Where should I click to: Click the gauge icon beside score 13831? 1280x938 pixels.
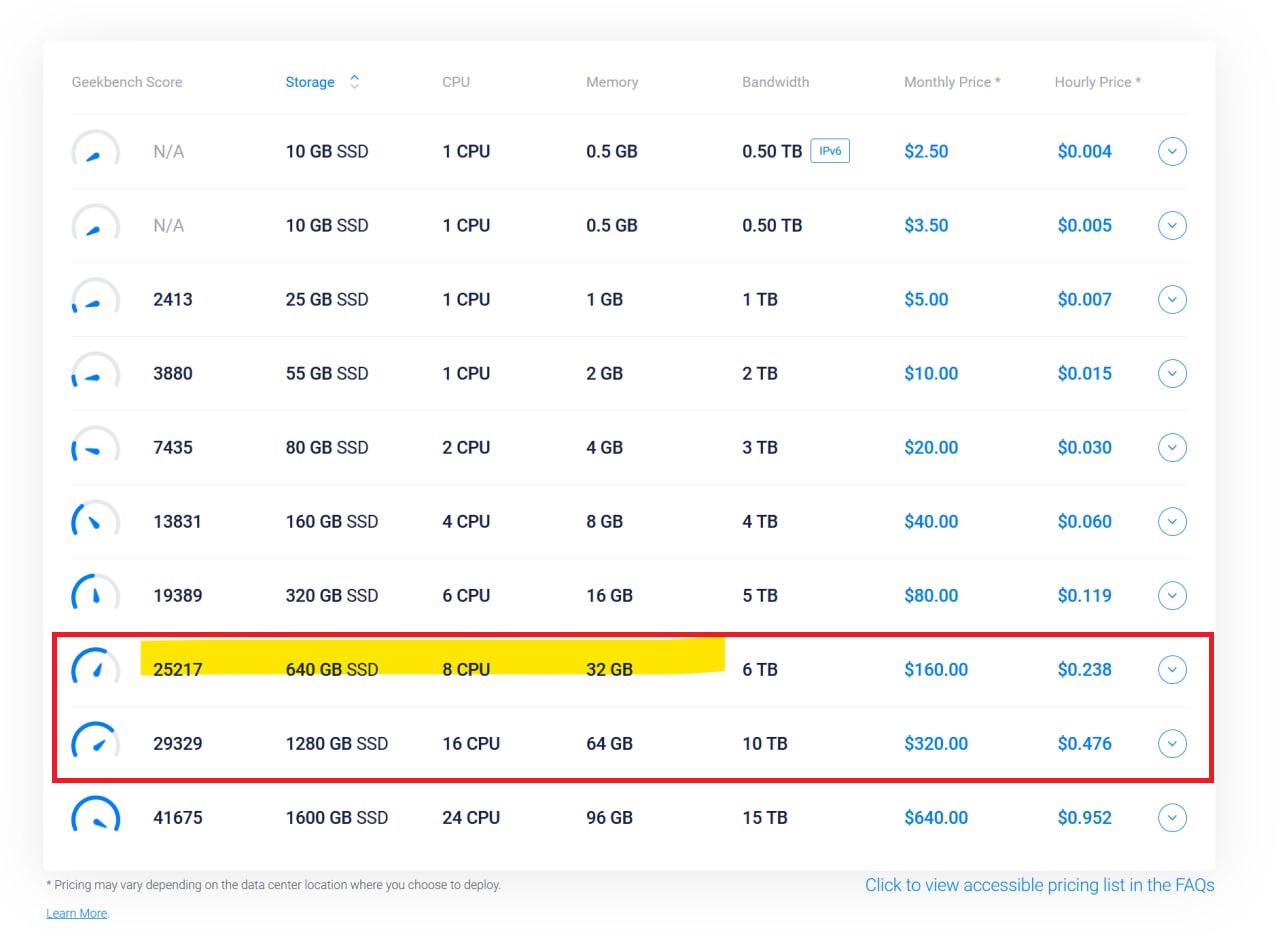click(95, 522)
